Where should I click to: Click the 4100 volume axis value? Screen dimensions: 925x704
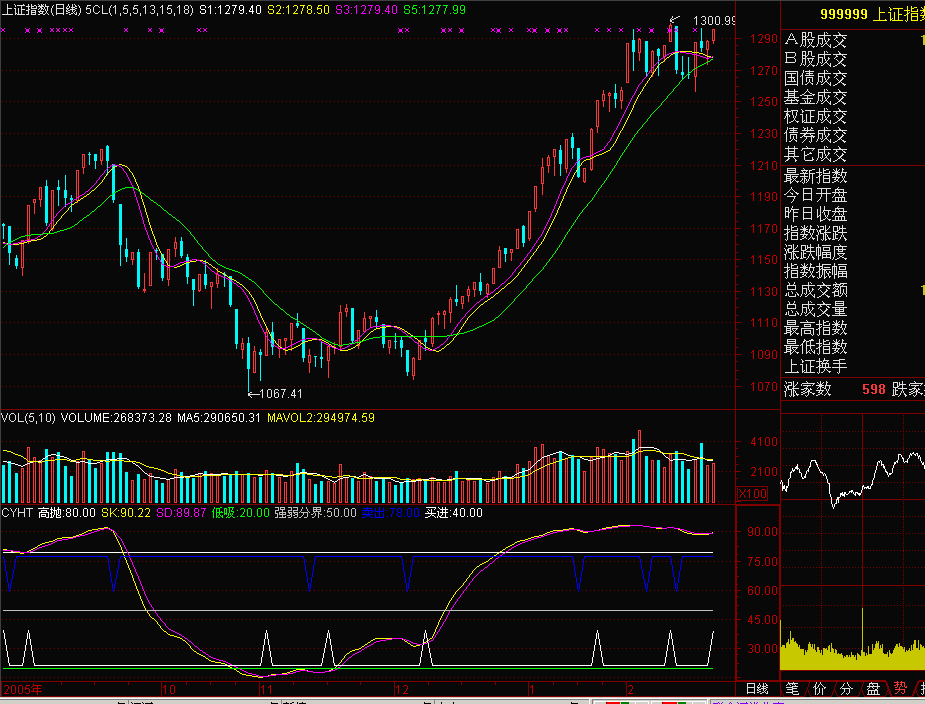click(764, 441)
